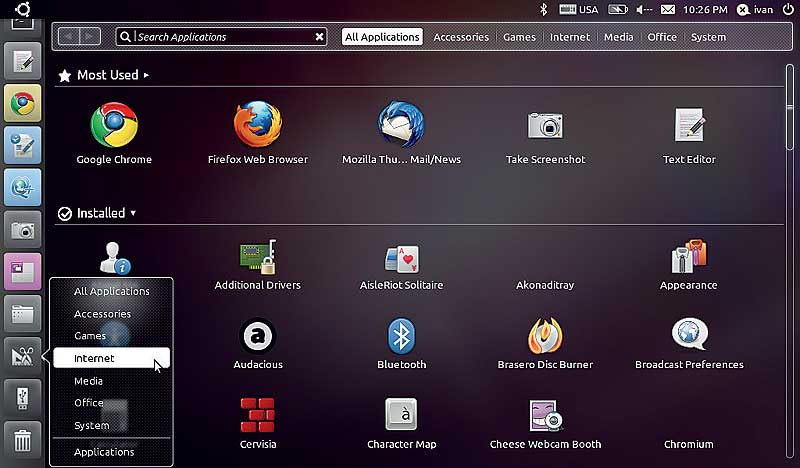Switch to the System tab
Image resolution: width=800 pixels, height=468 pixels.
point(708,37)
